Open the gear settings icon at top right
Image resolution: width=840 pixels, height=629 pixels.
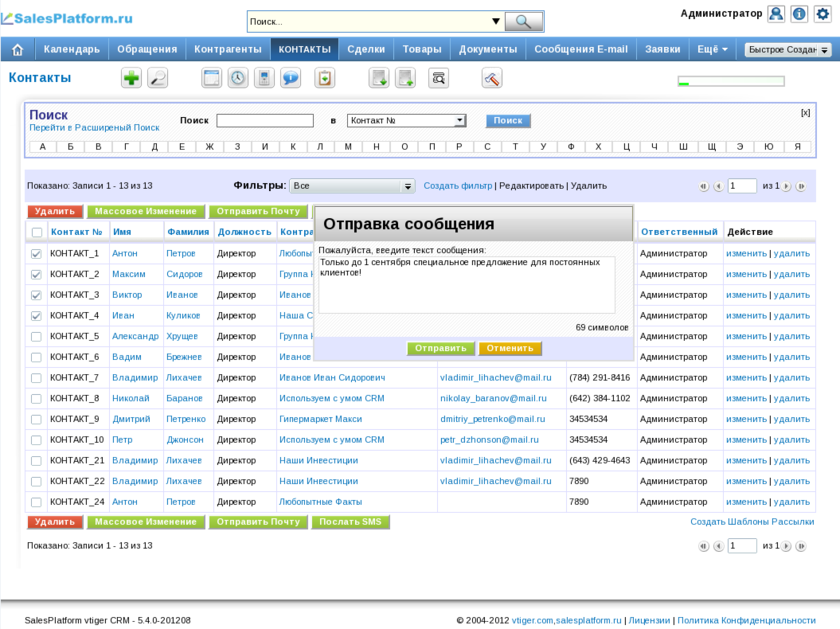(823, 14)
